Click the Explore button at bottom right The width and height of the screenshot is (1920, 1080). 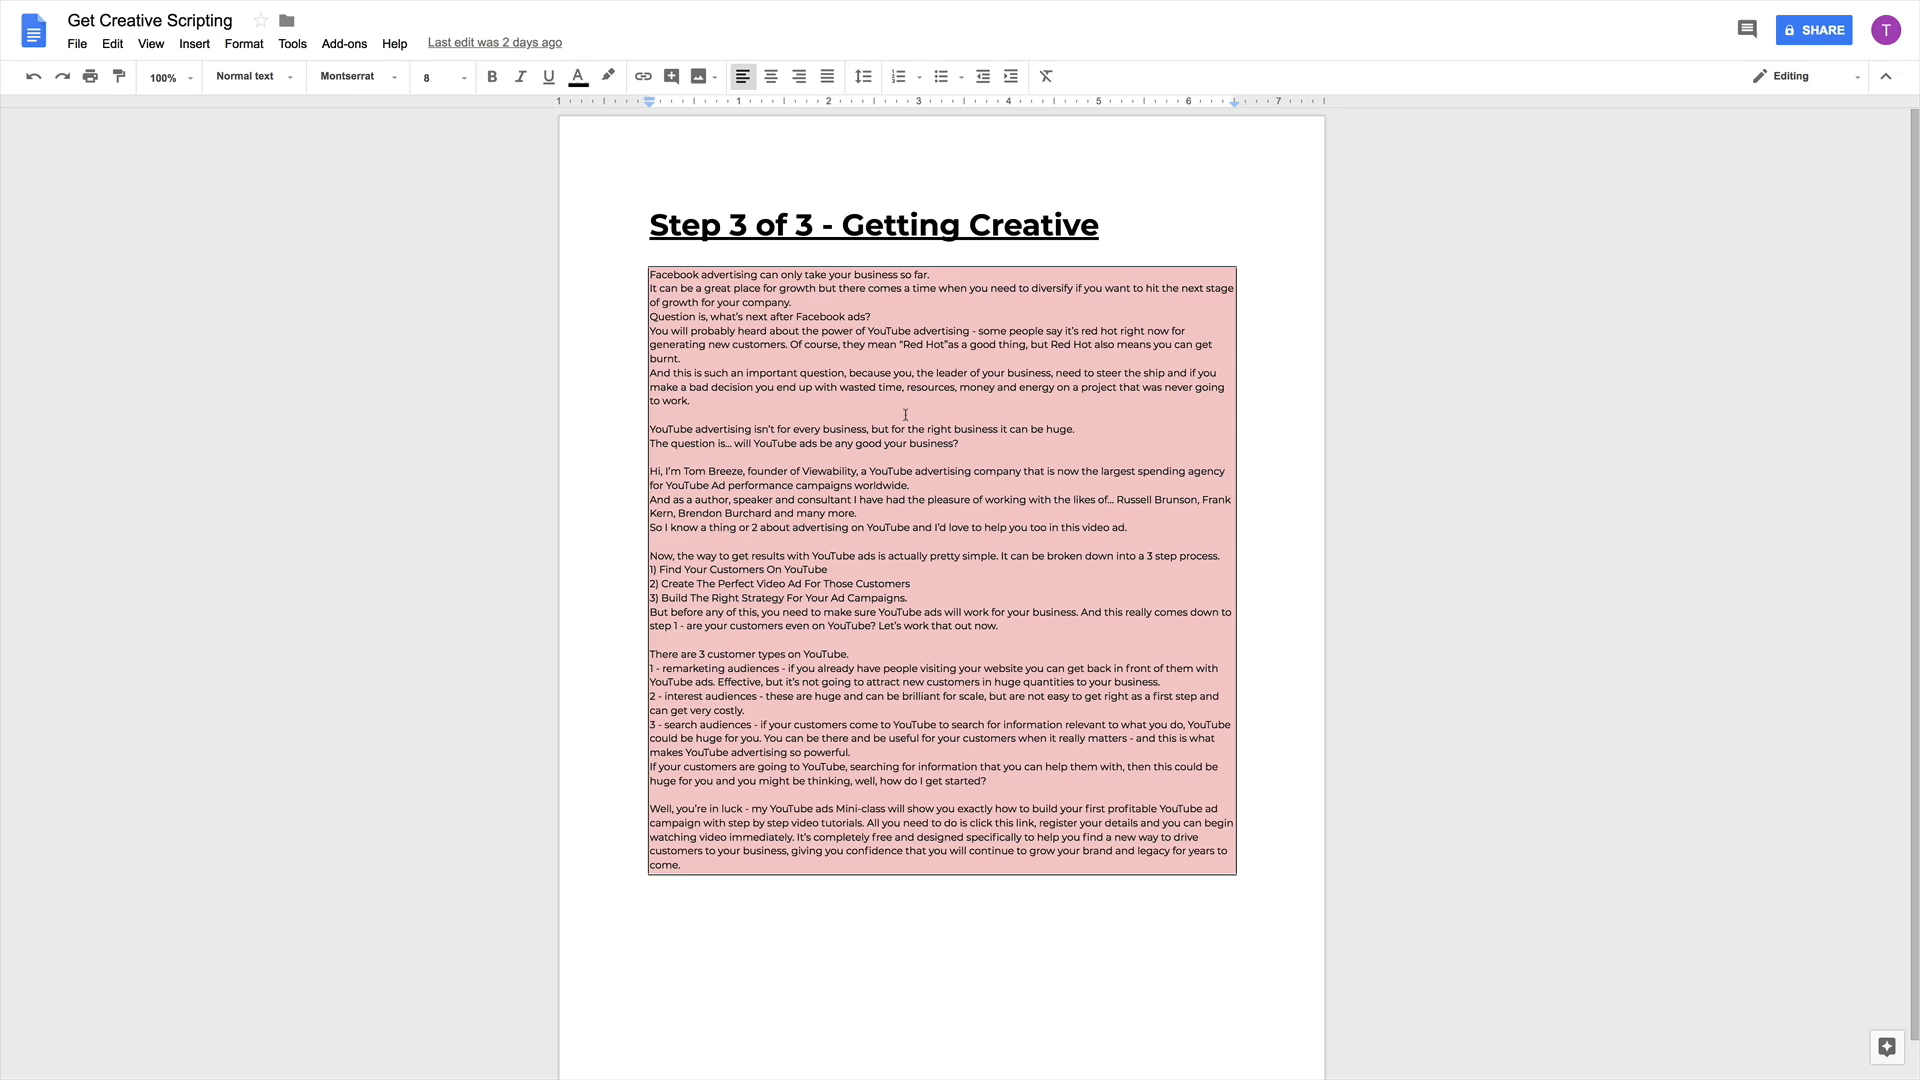[1886, 1047]
